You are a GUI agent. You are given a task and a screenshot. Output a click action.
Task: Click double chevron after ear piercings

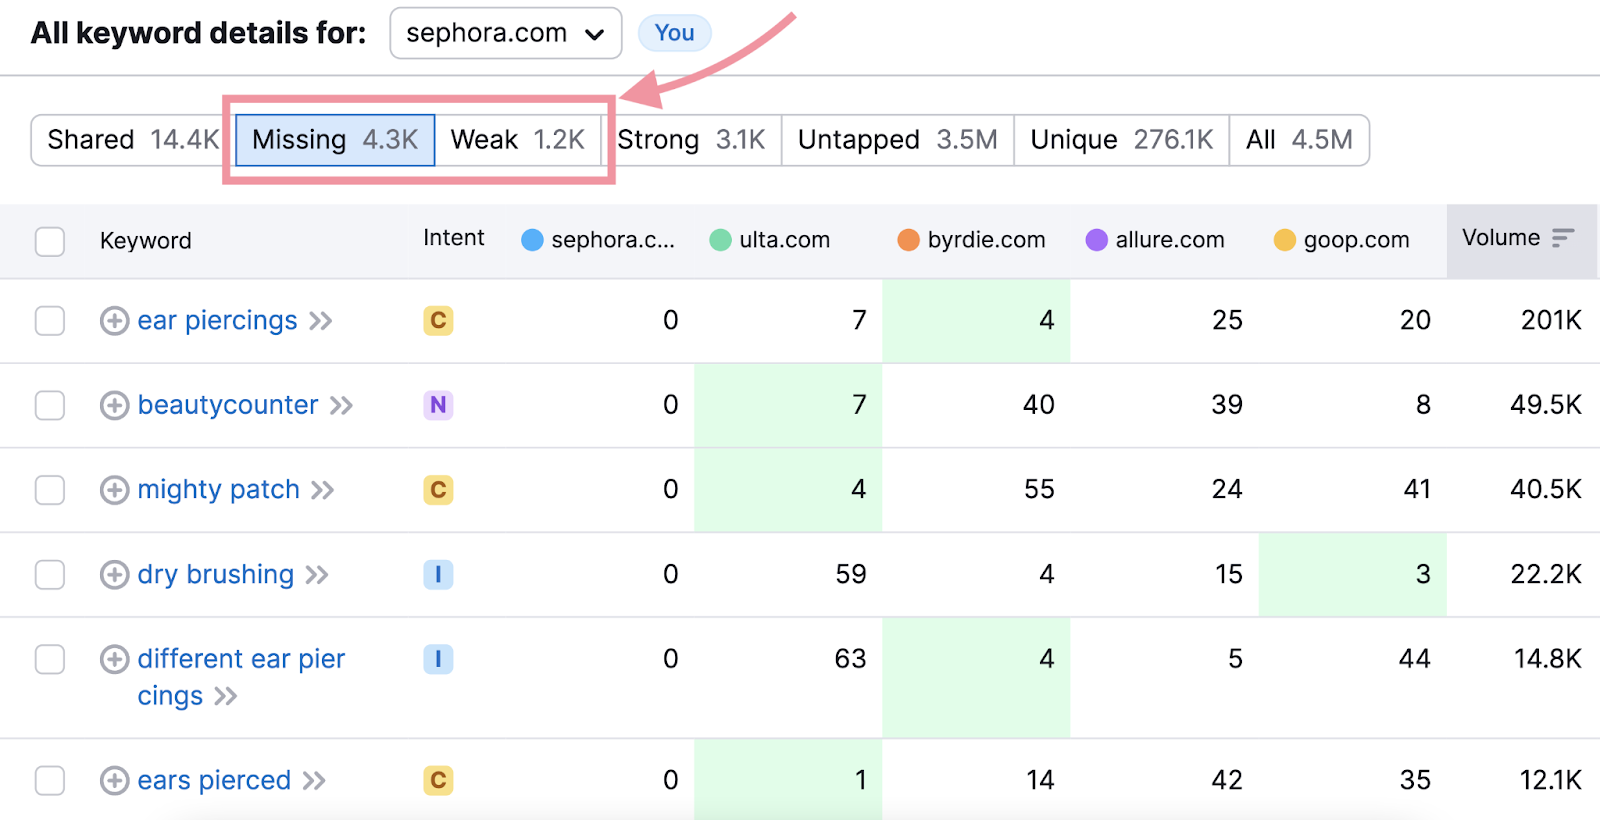click(320, 321)
